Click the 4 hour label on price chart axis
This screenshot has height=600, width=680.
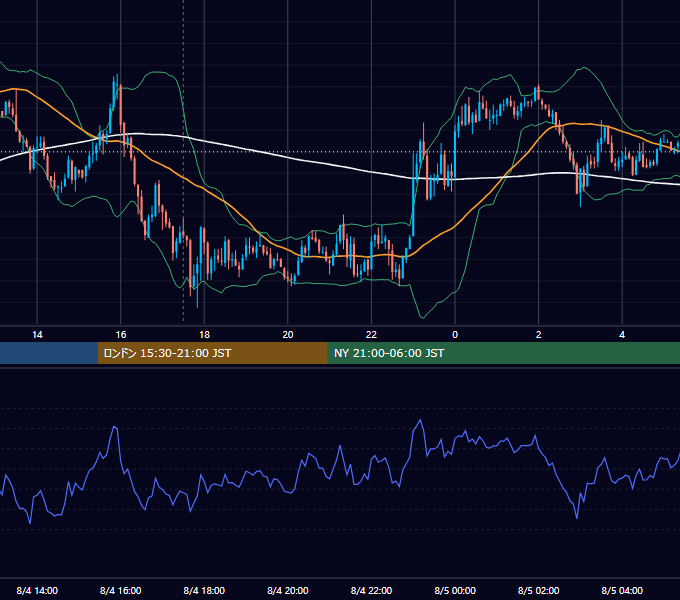point(622,335)
